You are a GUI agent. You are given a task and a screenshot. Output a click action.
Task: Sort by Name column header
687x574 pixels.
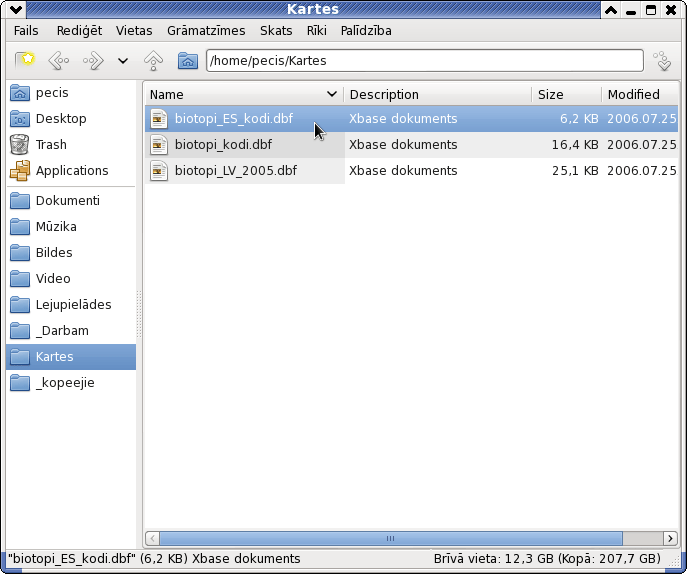[x=244, y=95]
